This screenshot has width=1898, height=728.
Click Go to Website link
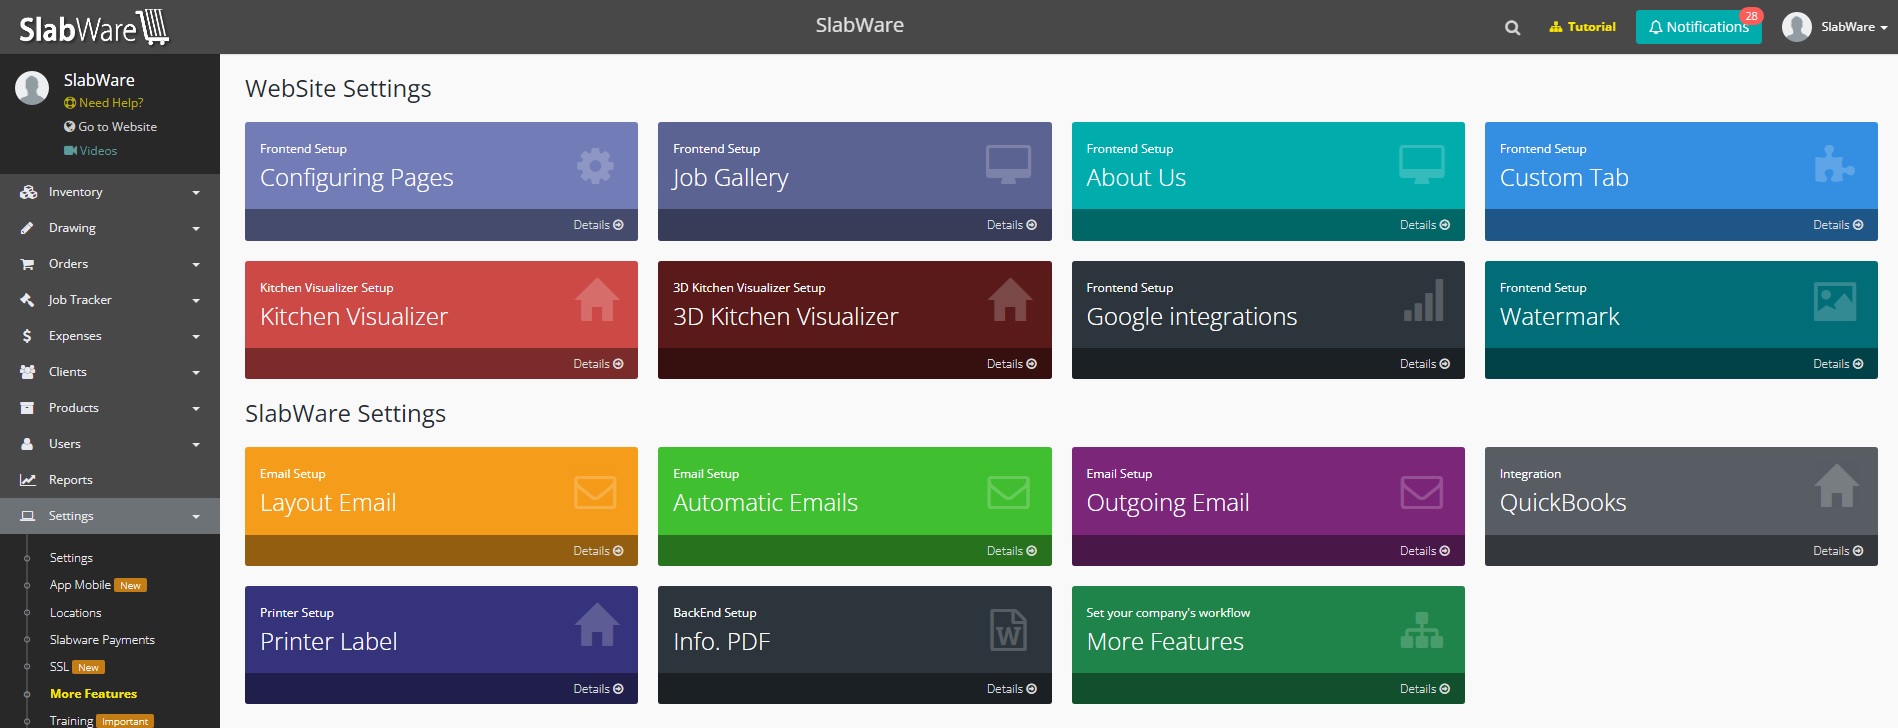pyautogui.click(x=111, y=127)
